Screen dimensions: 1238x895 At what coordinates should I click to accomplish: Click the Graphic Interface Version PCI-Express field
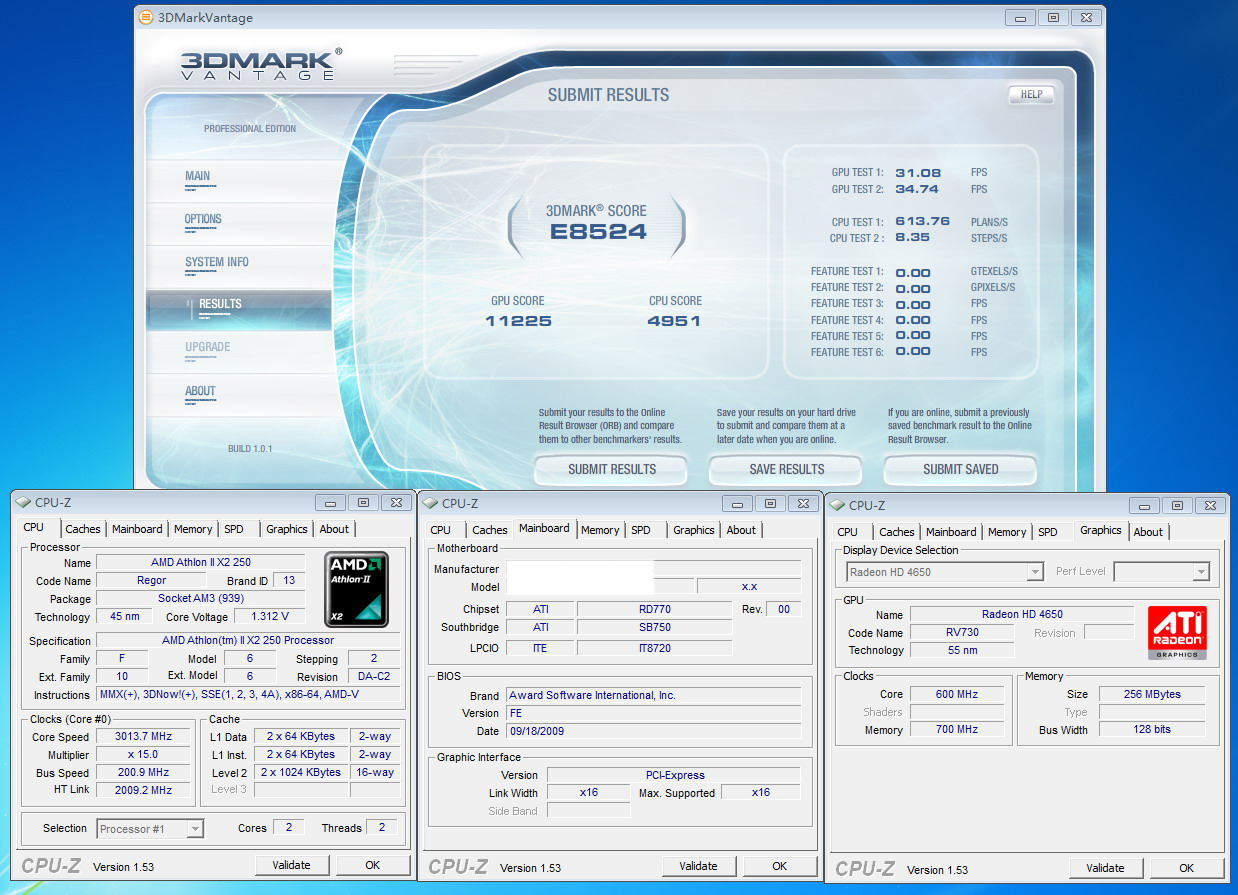point(674,775)
